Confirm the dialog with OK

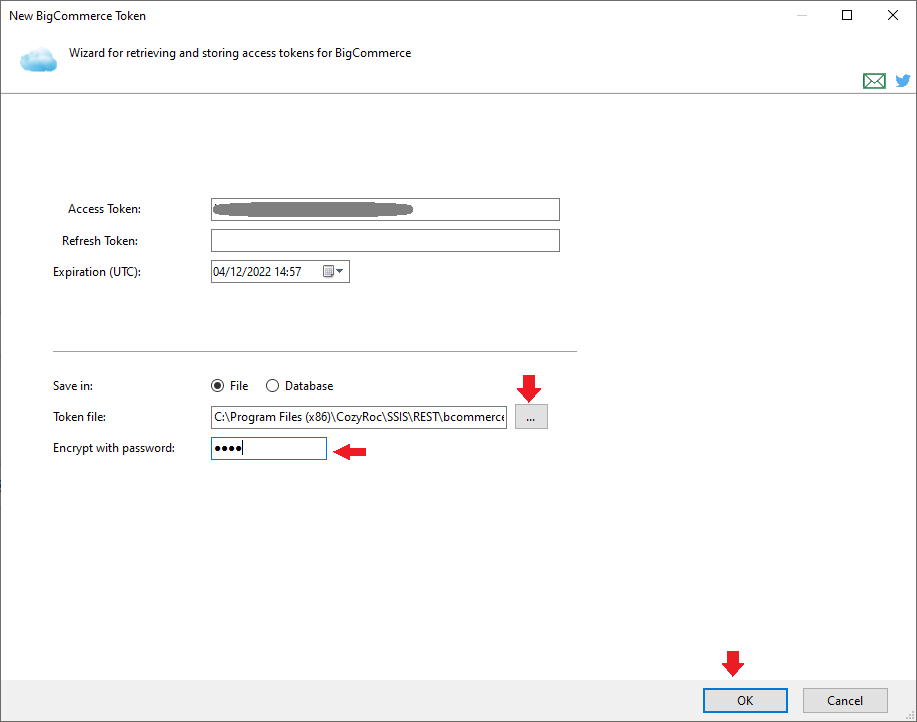point(745,700)
